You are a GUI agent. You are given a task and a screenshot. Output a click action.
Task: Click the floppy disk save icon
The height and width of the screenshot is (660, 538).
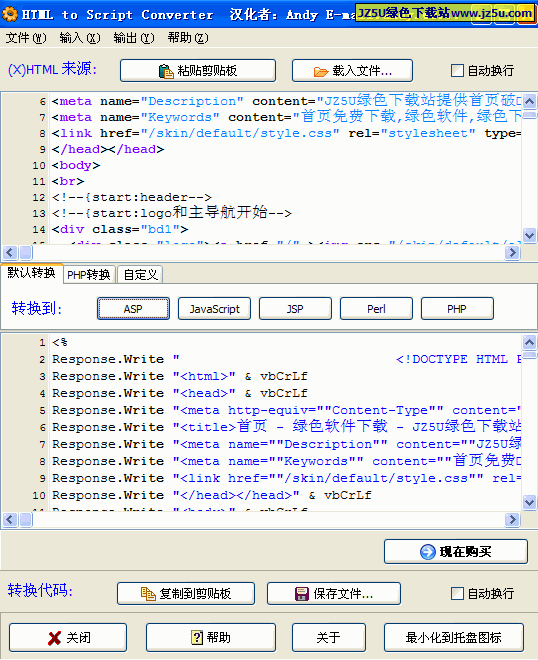pos(301,593)
